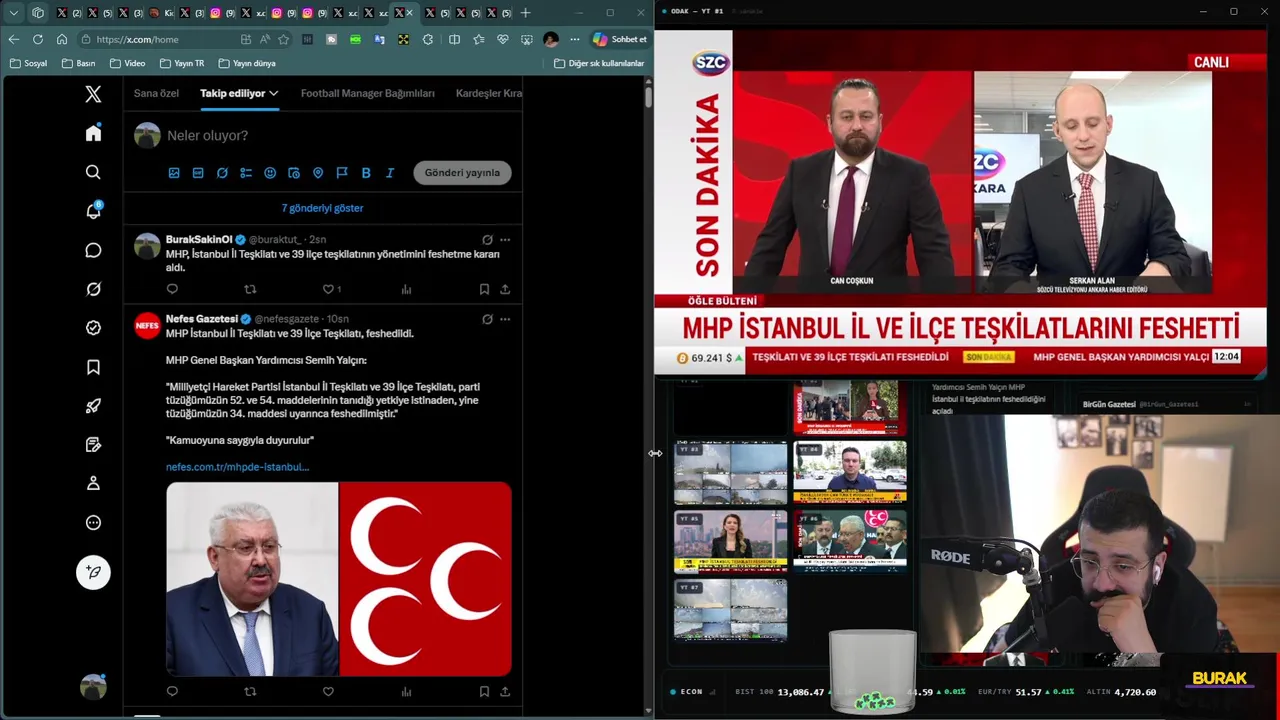The image size is (1280, 720).
Task: Add media image to the new post
Action: tap(174, 173)
